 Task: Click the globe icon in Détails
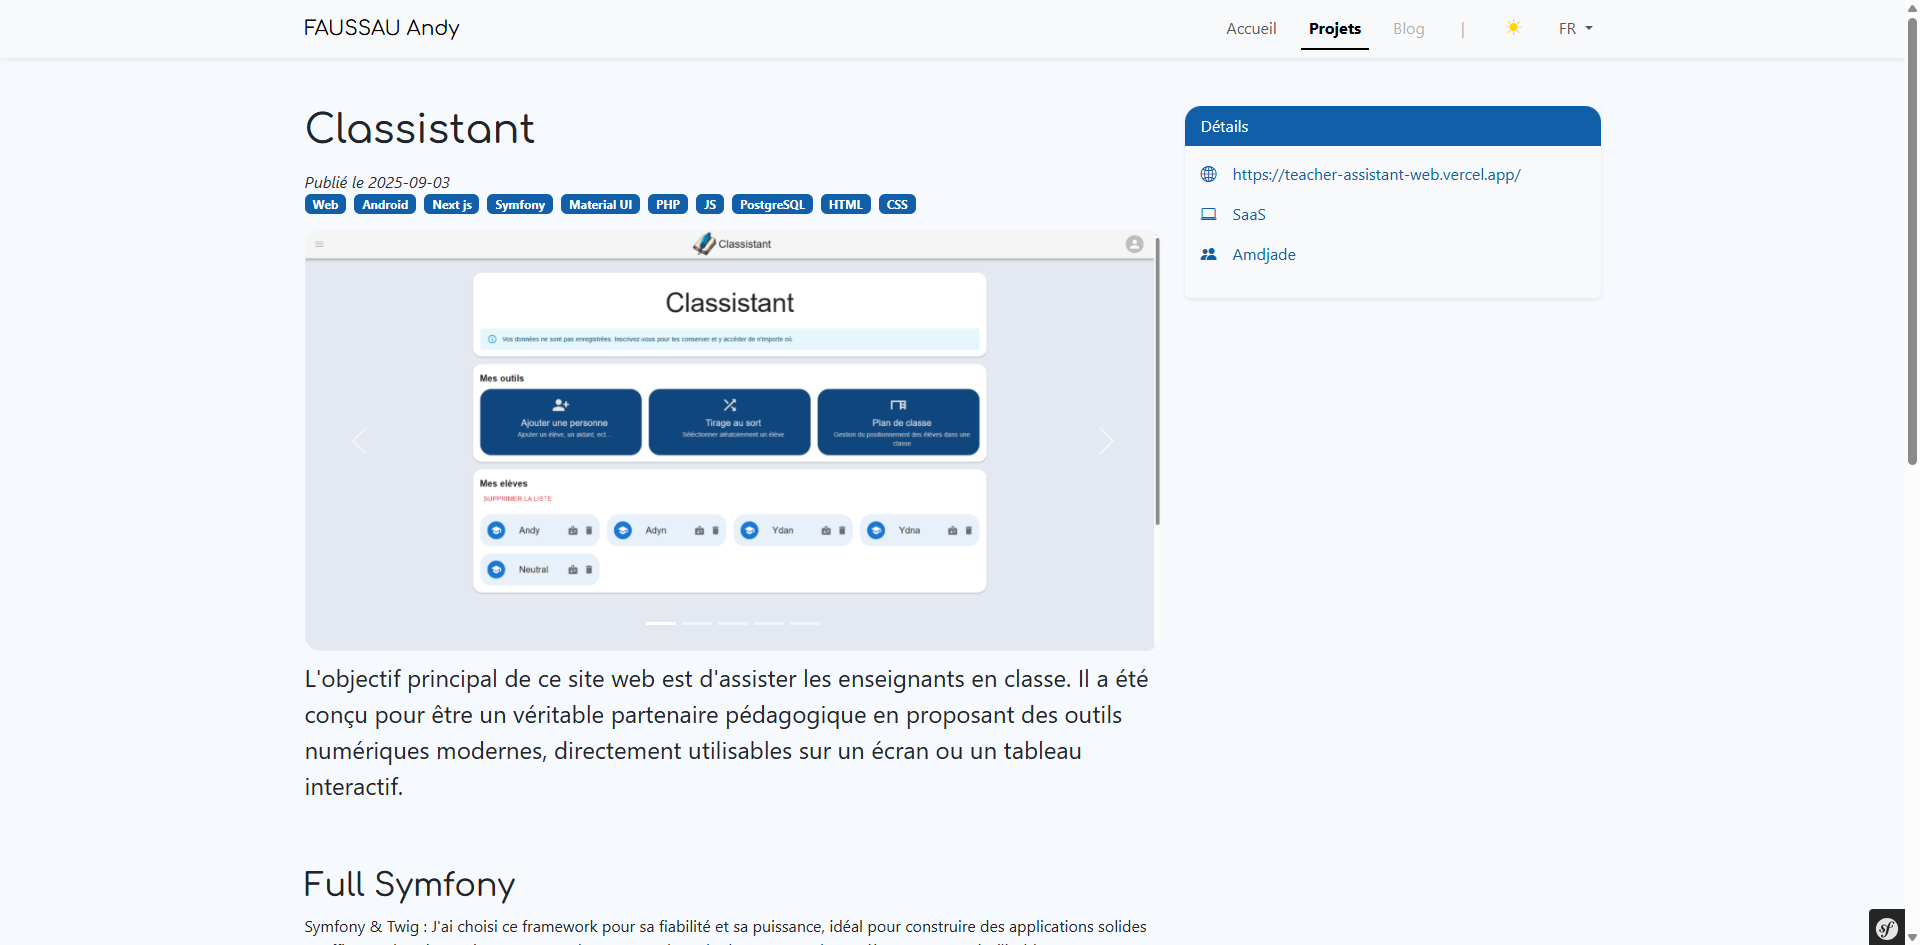coord(1209,175)
